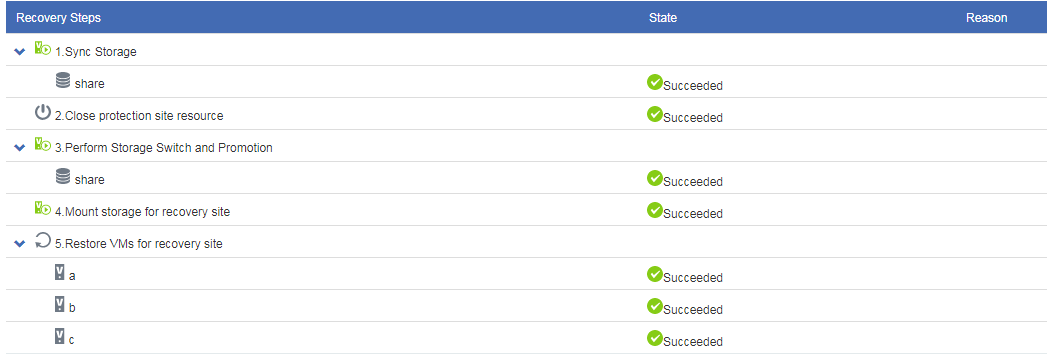Screen dimensions: 1047x360
Task: Select the 2.Close protection site resource row
Action: [524, 114]
